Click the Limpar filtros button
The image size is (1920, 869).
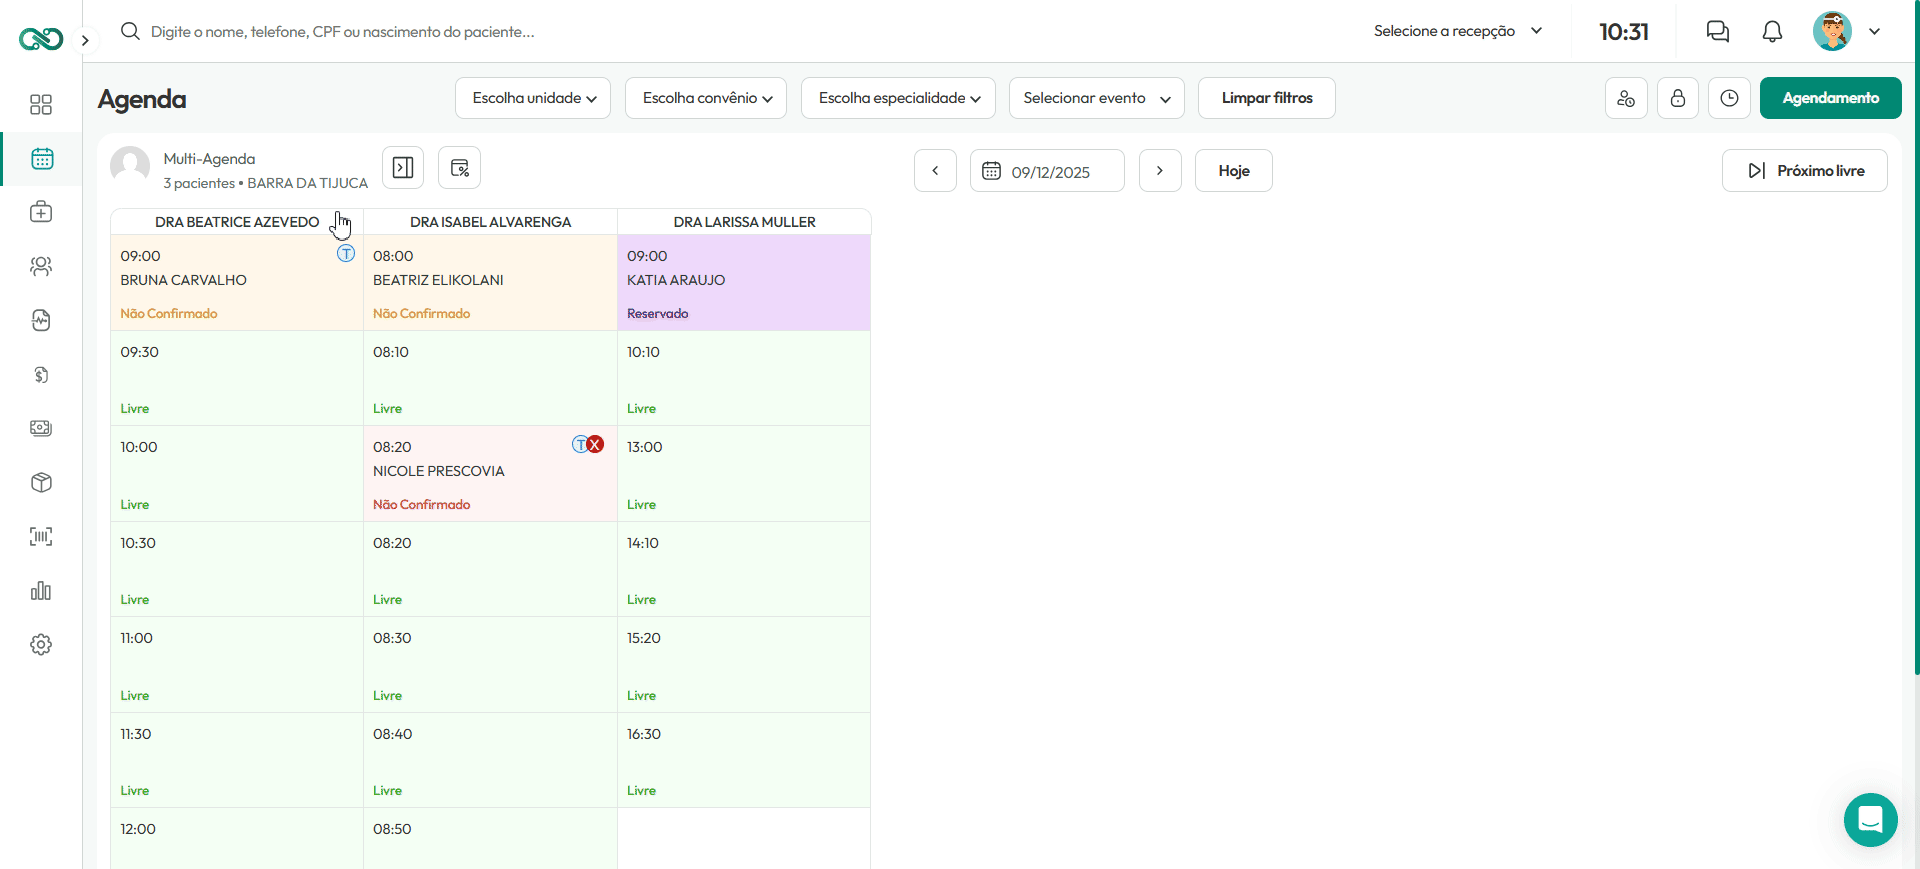pos(1267,98)
